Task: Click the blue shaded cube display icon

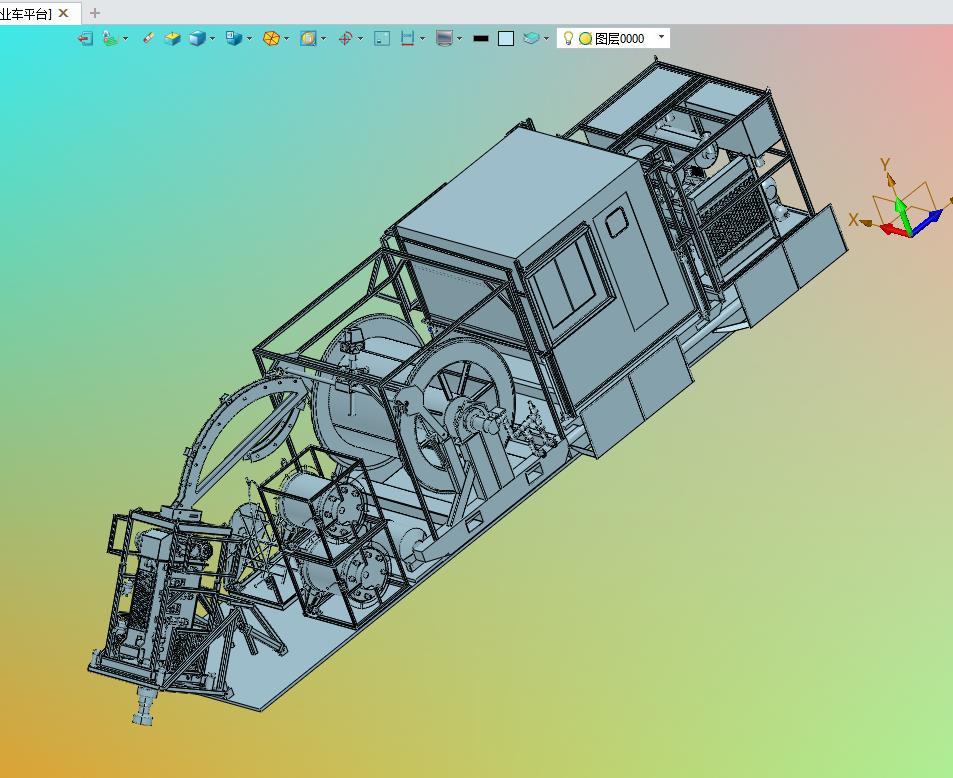Action: point(197,38)
